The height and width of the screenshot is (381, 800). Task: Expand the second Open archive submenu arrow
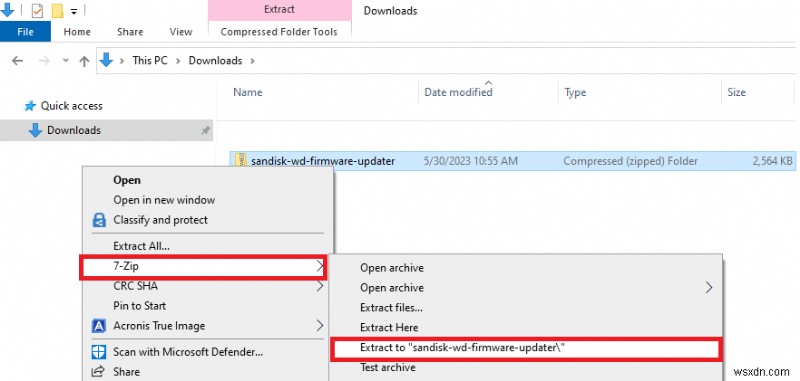[x=709, y=288]
